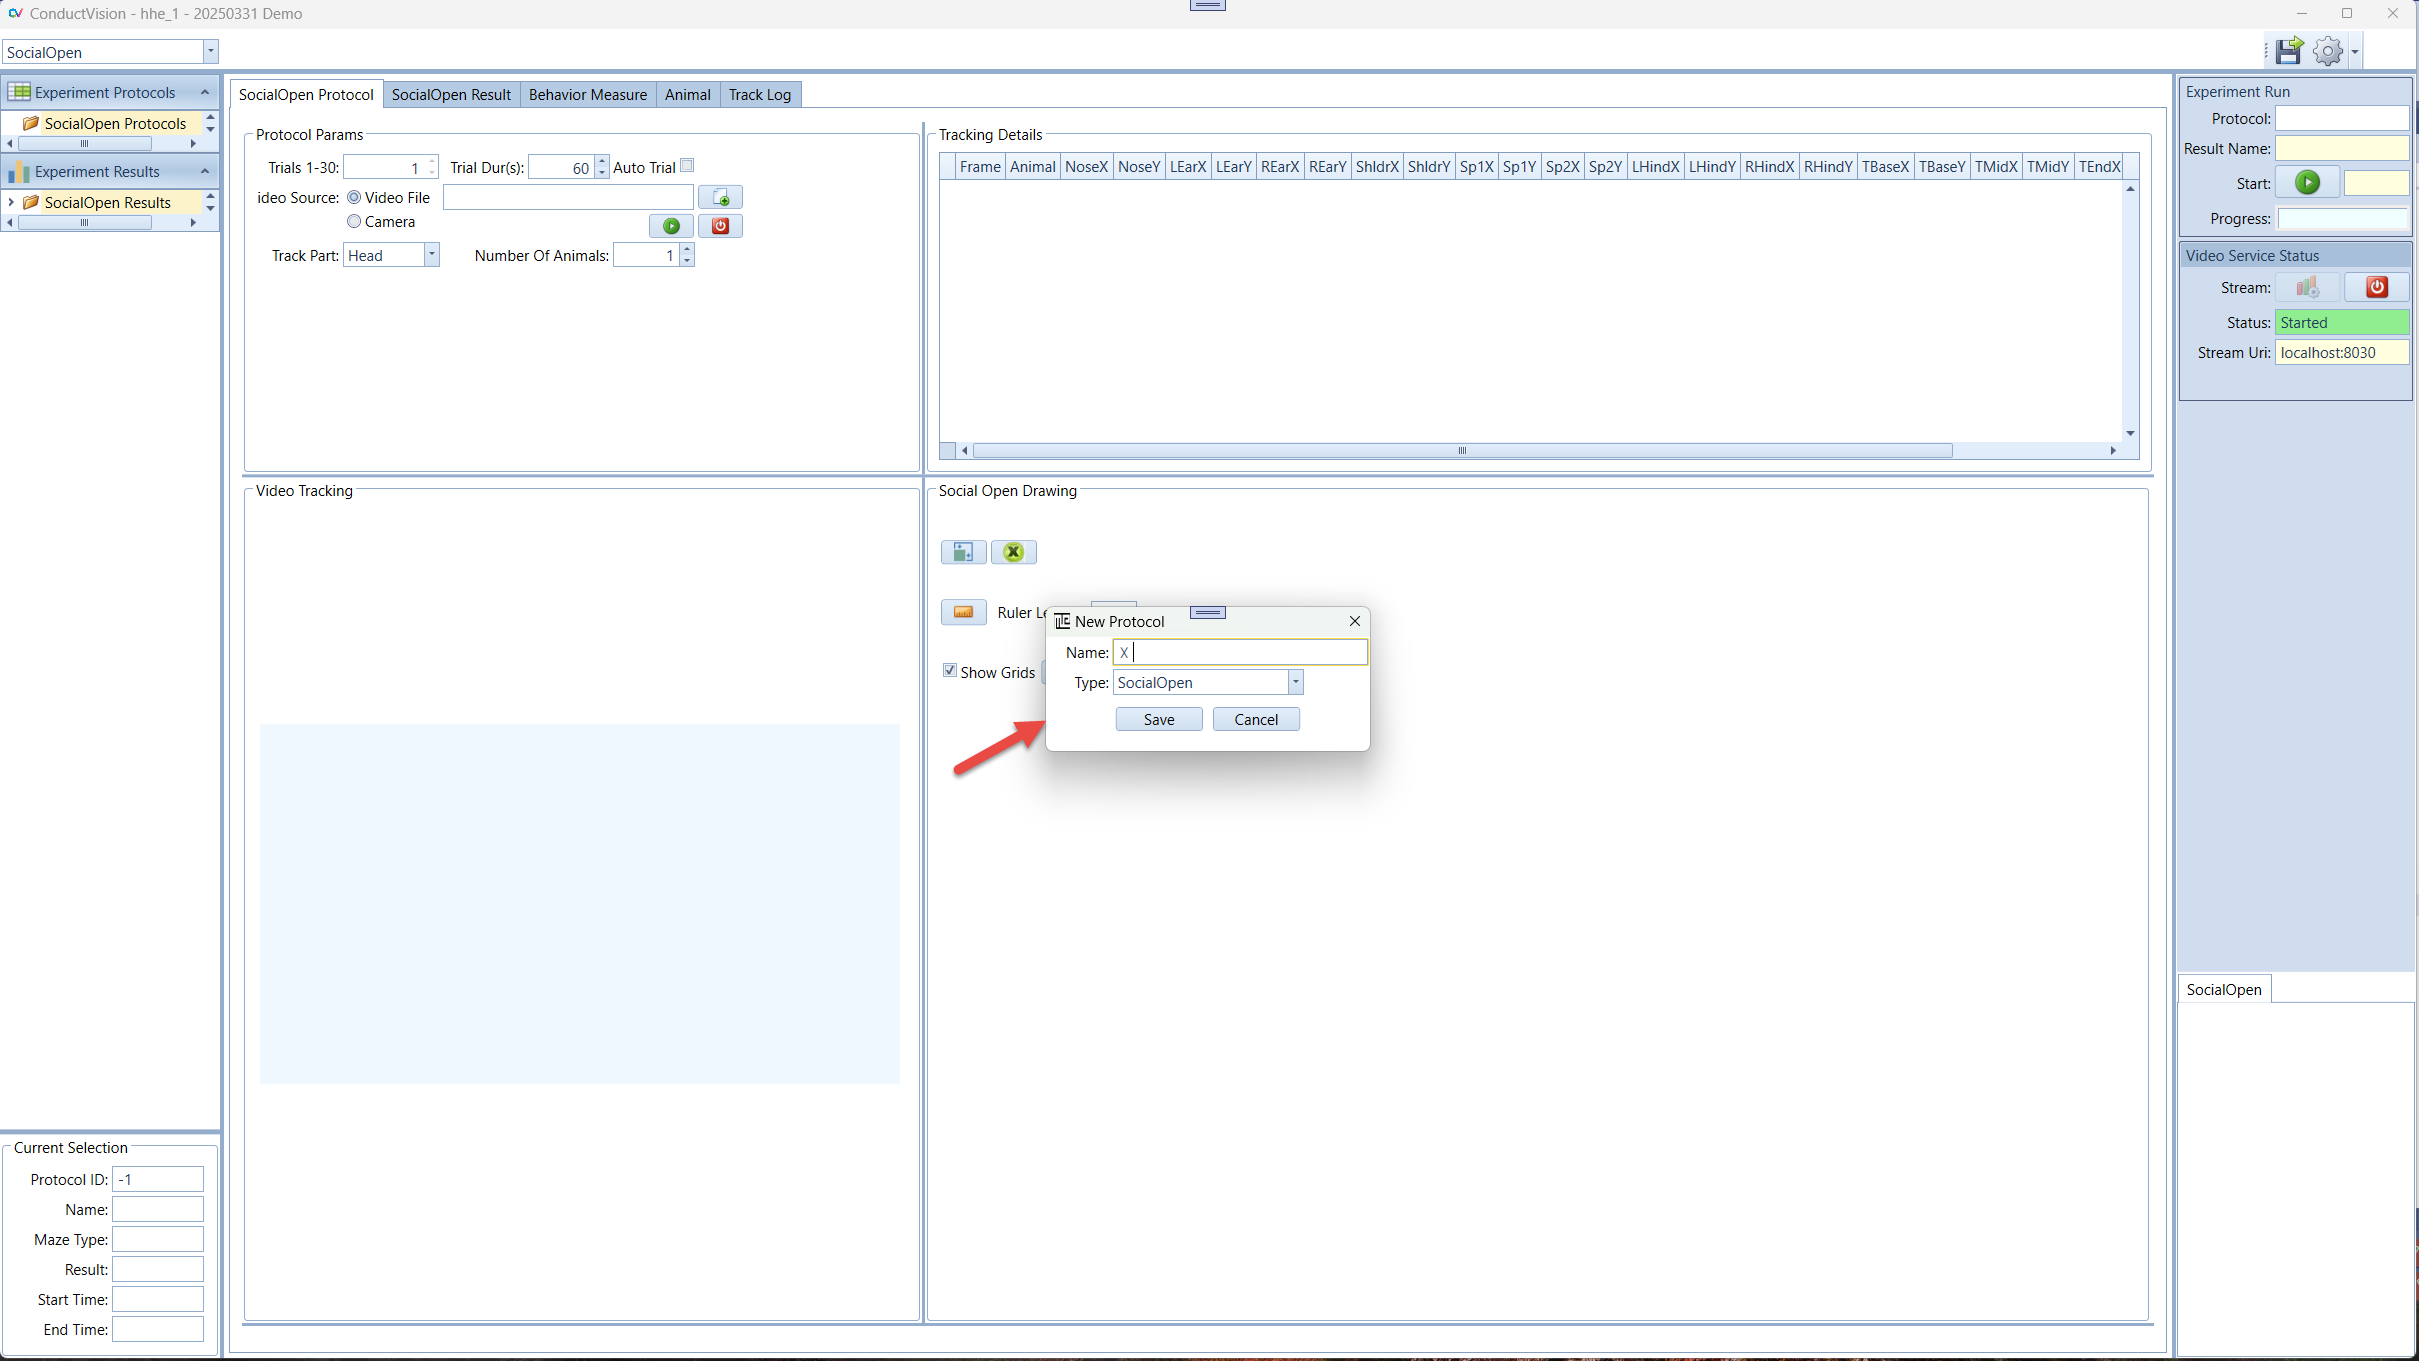Click the browse video file icon
This screenshot has height=1361, width=2419.
720,197
